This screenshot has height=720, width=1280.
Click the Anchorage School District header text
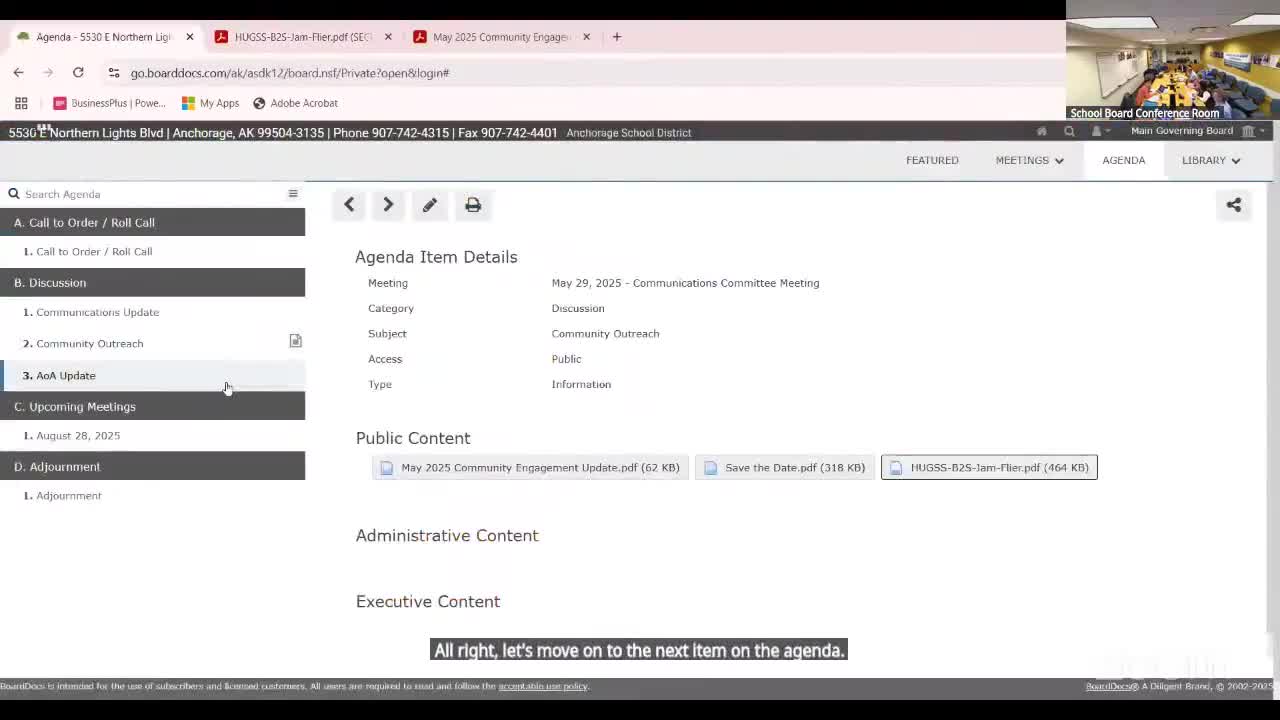click(x=629, y=132)
